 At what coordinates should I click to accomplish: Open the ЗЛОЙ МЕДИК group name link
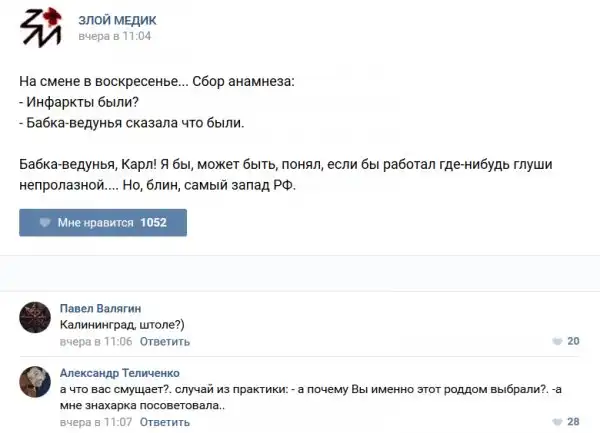116,20
